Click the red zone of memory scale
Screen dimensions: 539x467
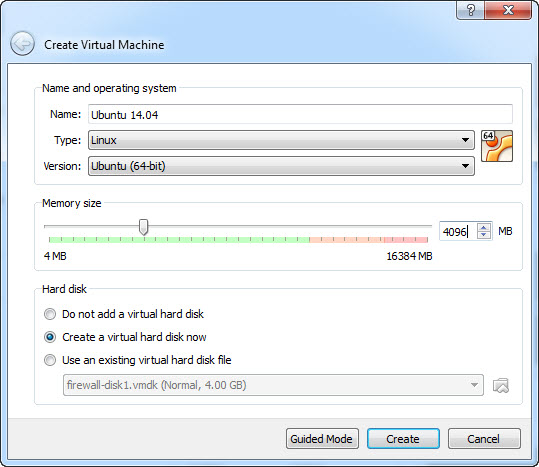(406, 240)
